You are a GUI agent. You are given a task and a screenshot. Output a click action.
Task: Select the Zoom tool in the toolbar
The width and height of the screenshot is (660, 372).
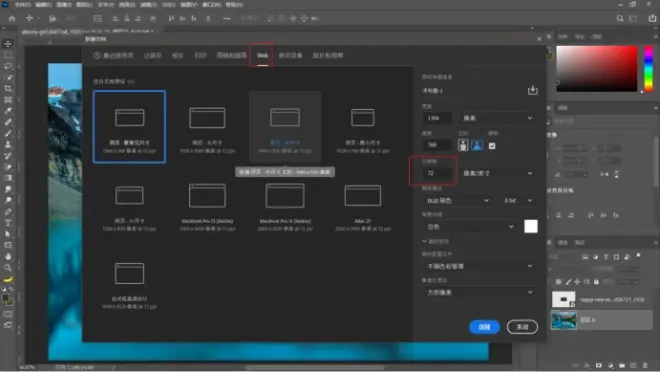(x=8, y=268)
